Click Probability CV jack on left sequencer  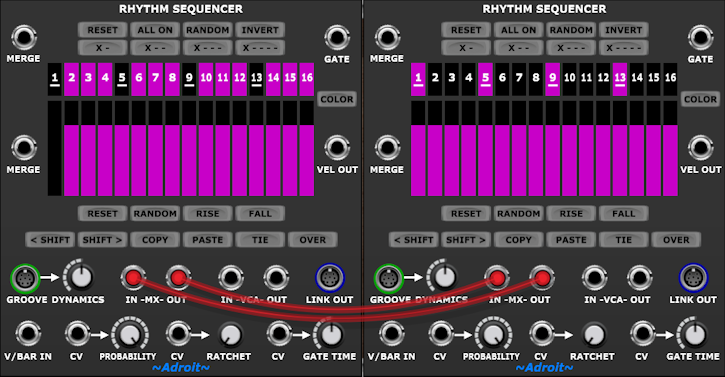[x=77, y=334]
